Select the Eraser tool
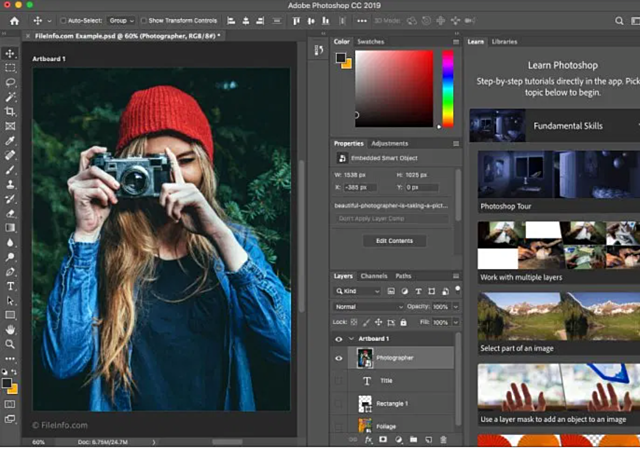The width and height of the screenshot is (640, 449). (10, 213)
